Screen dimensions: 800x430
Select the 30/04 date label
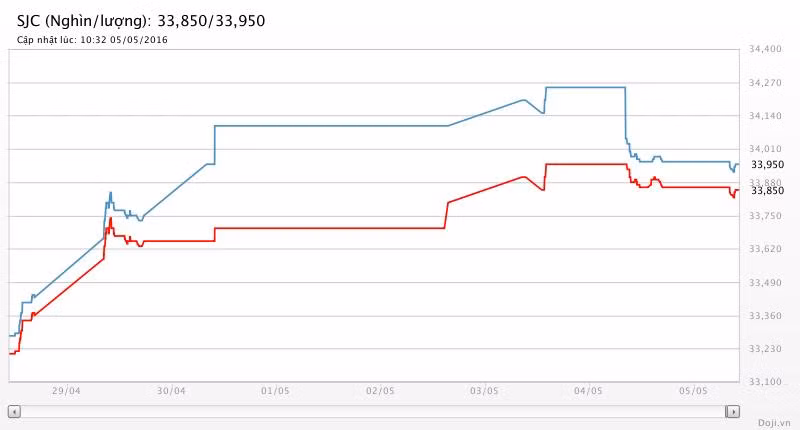tap(171, 391)
